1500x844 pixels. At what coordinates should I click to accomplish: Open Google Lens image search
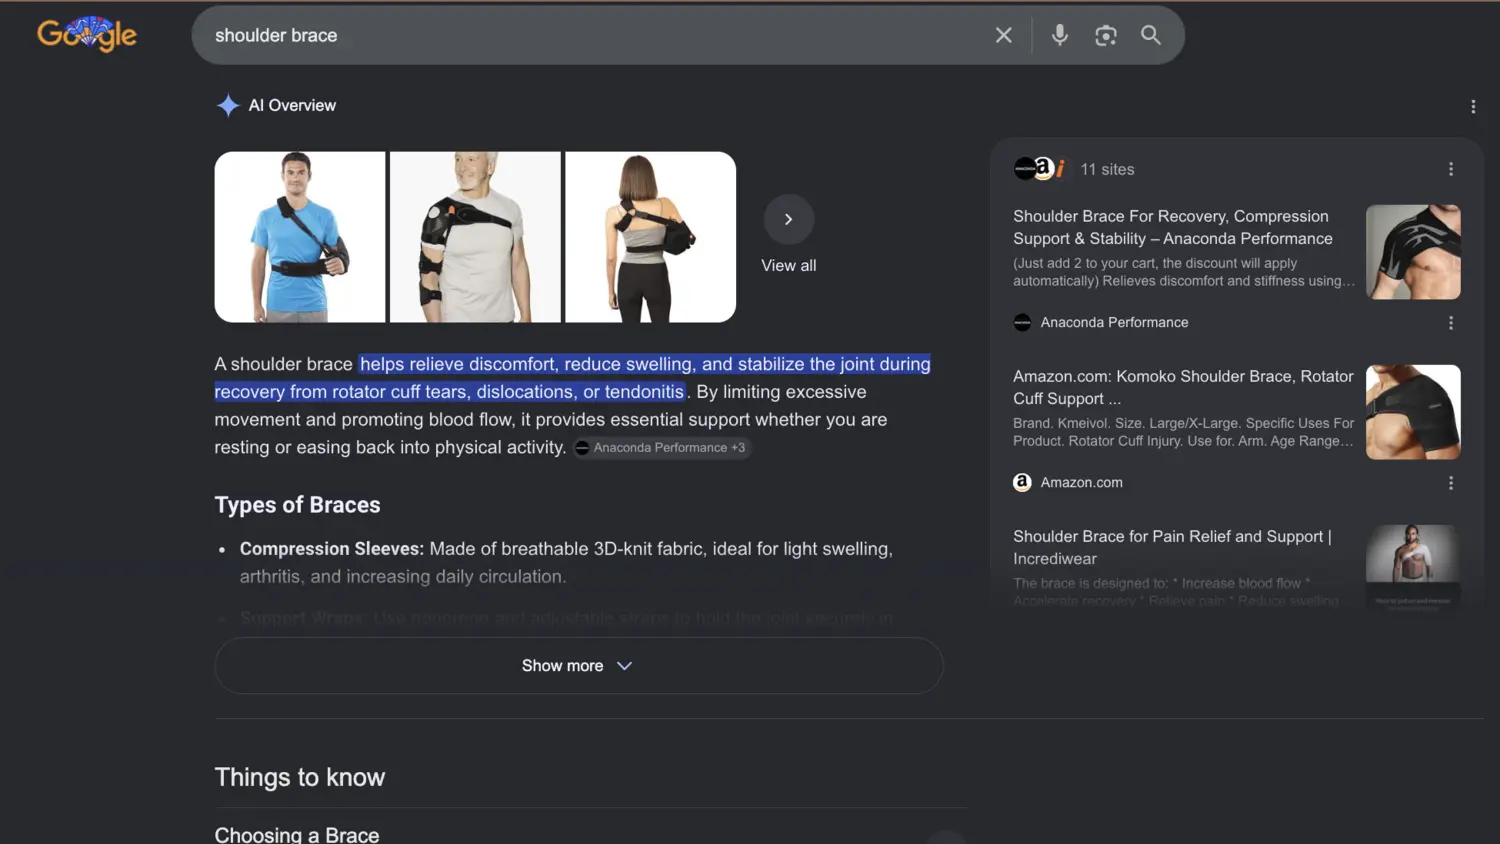pos(1106,35)
